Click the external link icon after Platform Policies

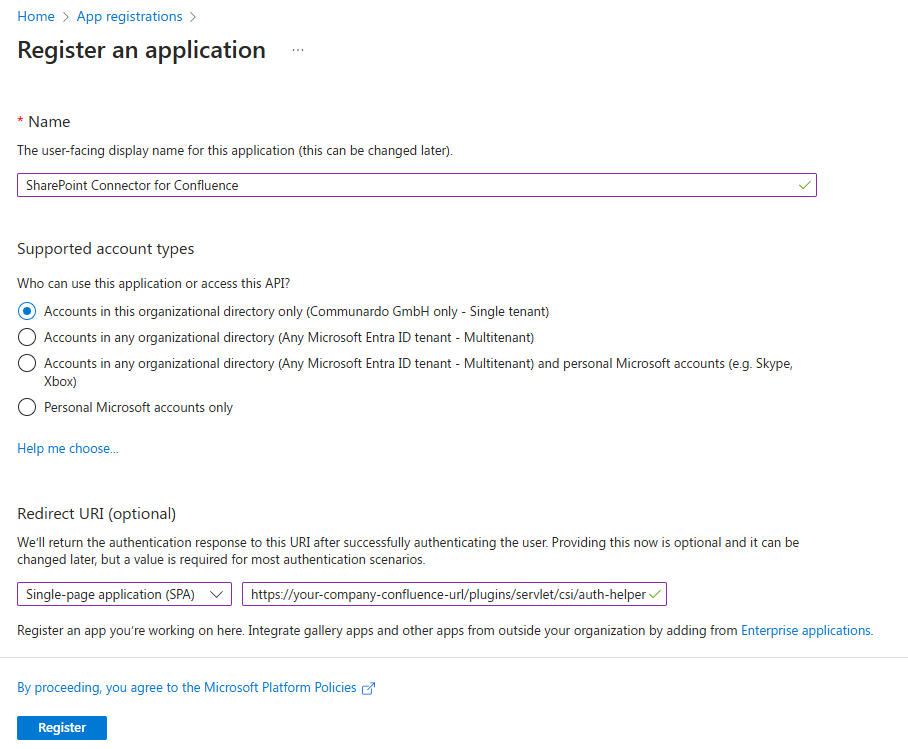(368, 688)
